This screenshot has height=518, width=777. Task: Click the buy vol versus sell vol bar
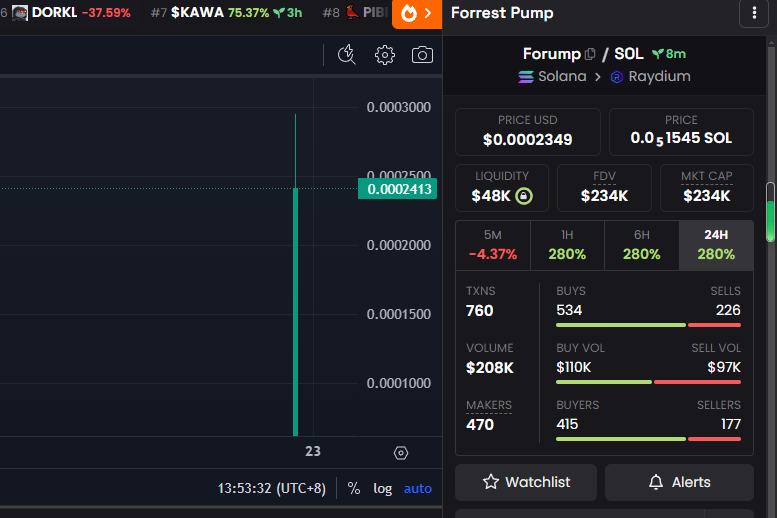(648, 382)
